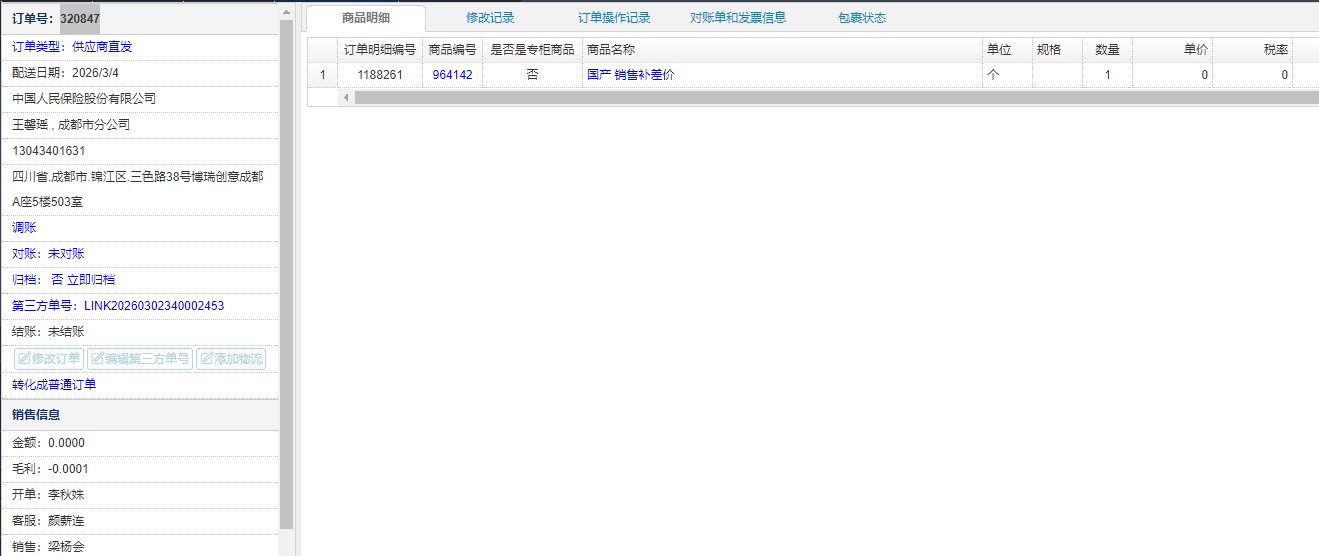Click the 订单类型：供应商直发 link
The height and width of the screenshot is (556, 1319).
pos(72,46)
